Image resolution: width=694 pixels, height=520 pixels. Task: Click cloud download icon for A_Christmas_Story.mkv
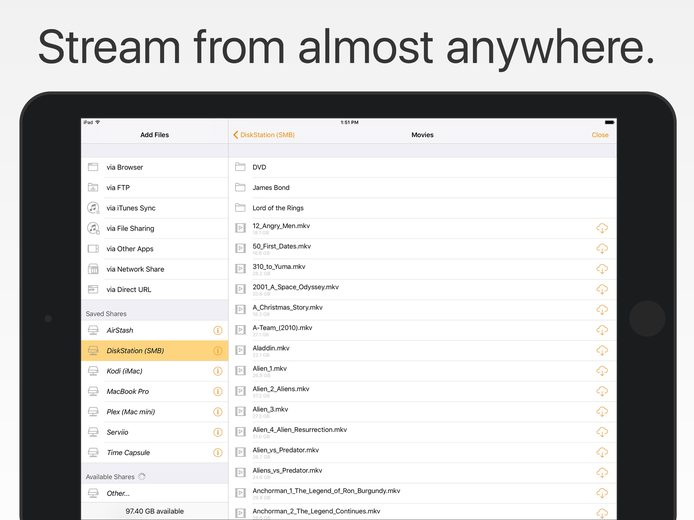(601, 310)
